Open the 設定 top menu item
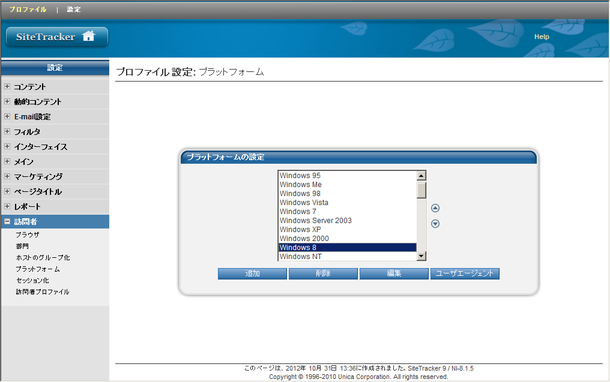The image size is (610, 382). click(74, 9)
